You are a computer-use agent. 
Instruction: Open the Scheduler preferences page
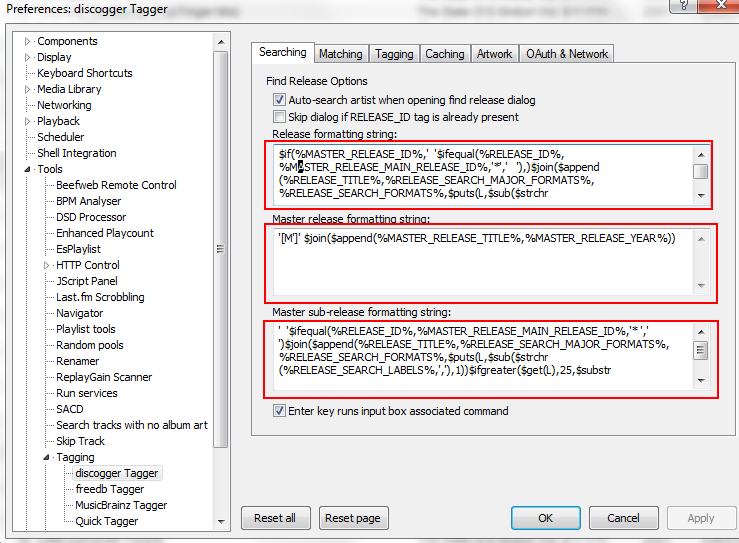point(61,137)
